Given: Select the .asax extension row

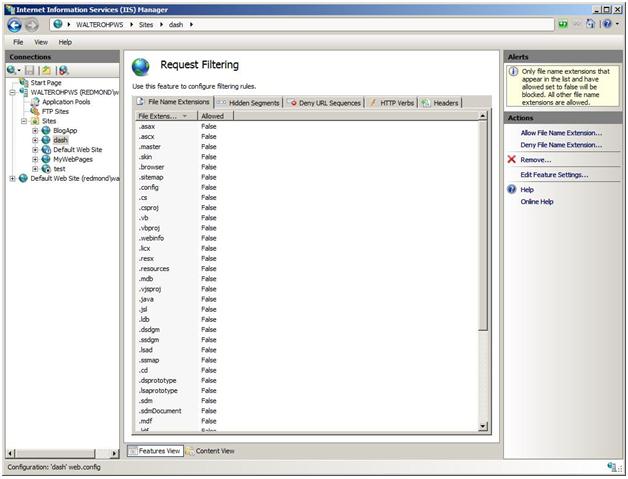Looking at the screenshot, I should point(307,127).
